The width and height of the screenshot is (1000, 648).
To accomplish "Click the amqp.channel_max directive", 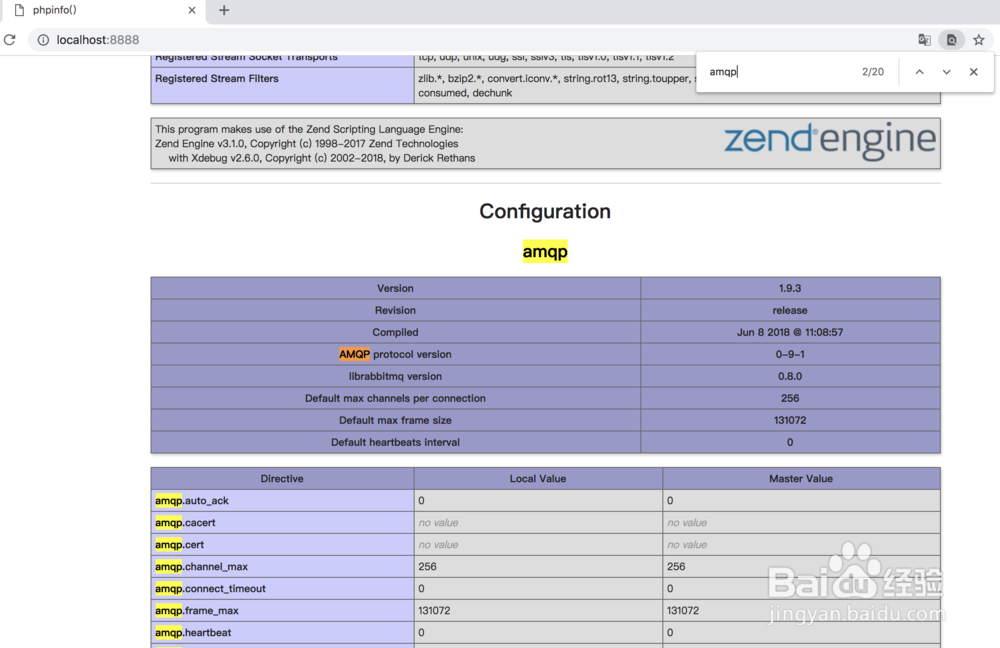I will 201,566.
